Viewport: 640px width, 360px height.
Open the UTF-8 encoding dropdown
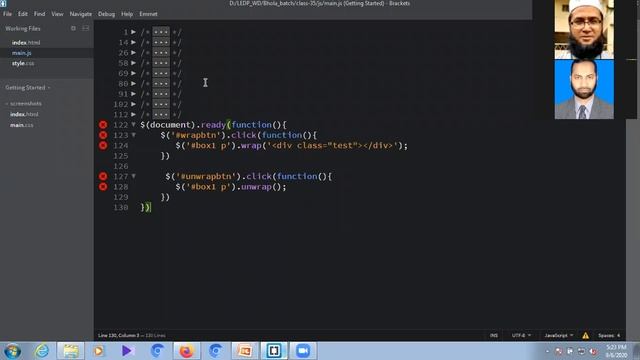pos(521,336)
